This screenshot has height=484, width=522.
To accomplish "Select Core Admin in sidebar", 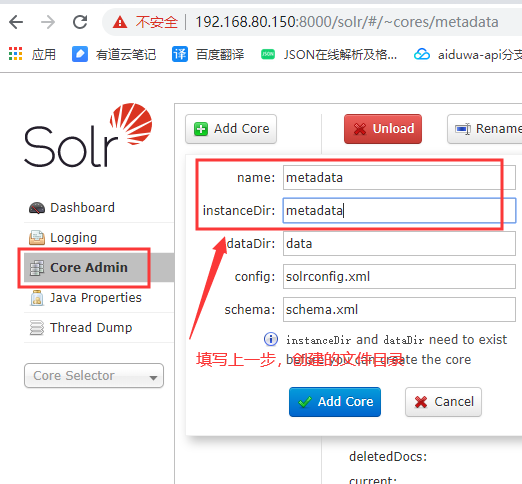I will coord(99,267).
